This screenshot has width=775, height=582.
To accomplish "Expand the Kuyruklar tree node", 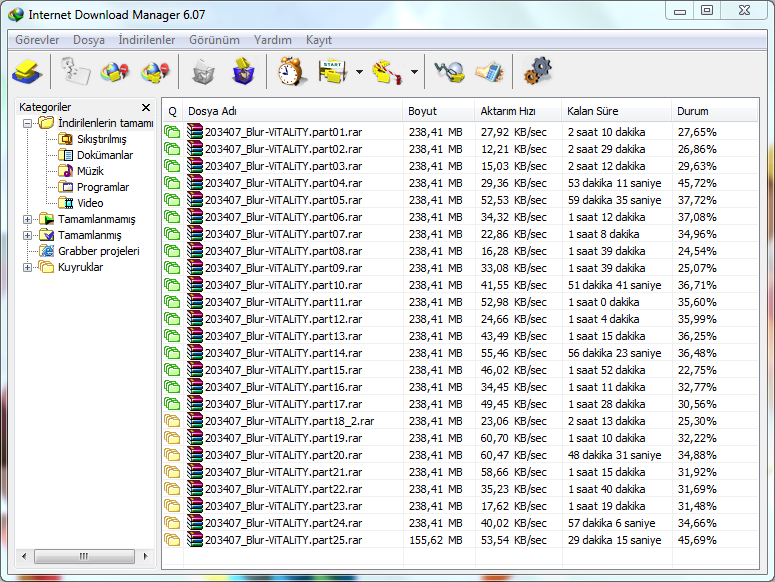I will (28, 267).
